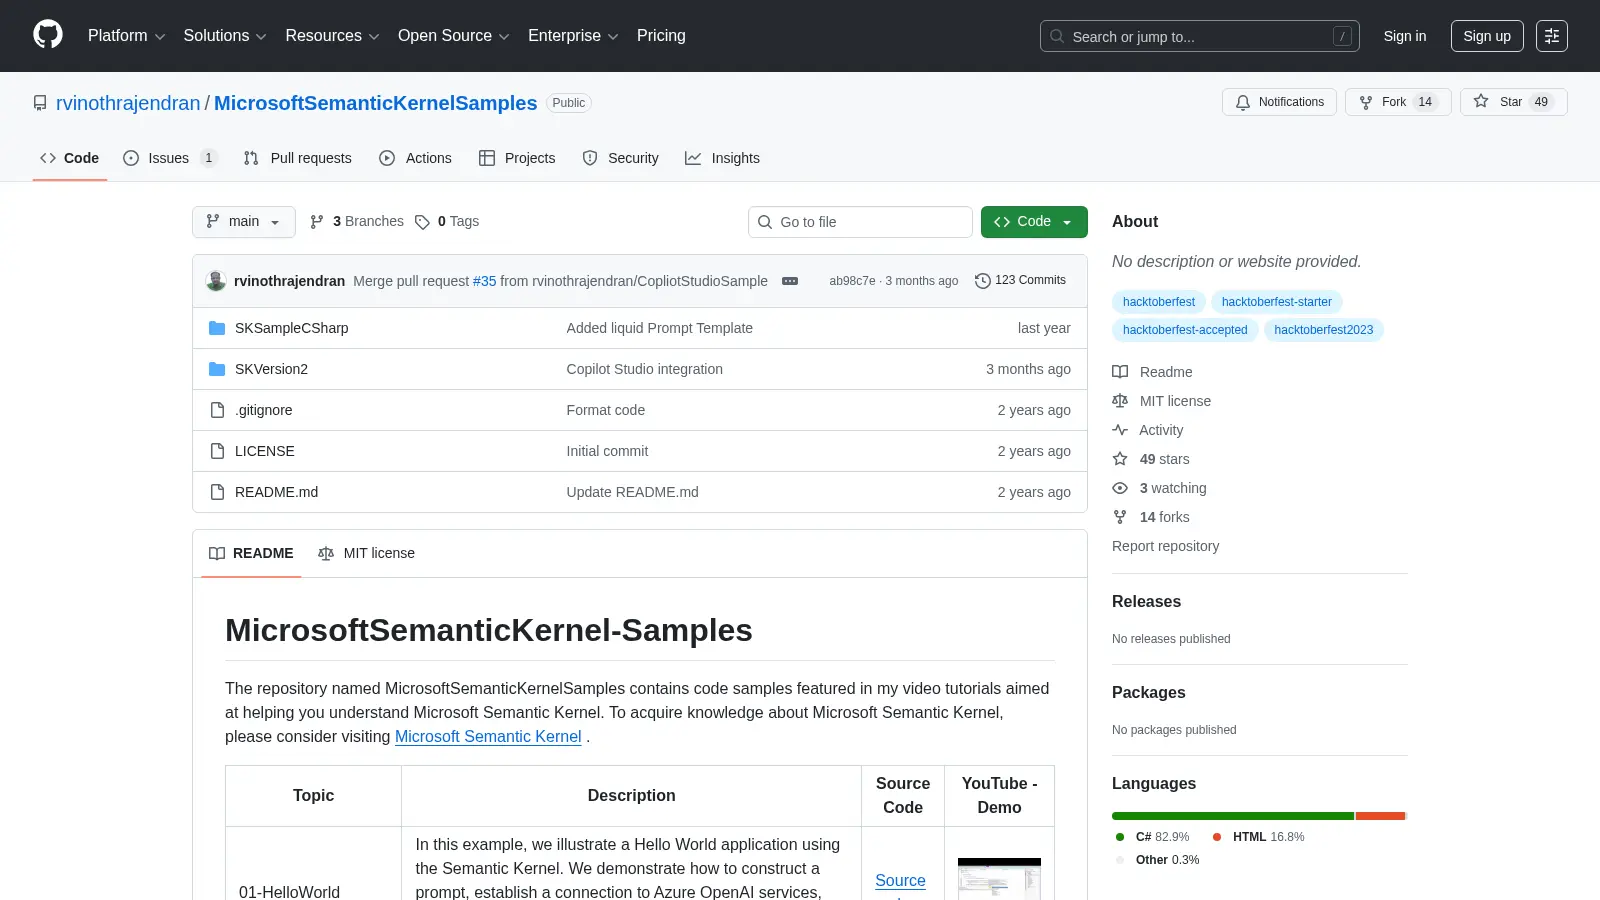Expand the Platform menu

pyautogui.click(x=126, y=36)
